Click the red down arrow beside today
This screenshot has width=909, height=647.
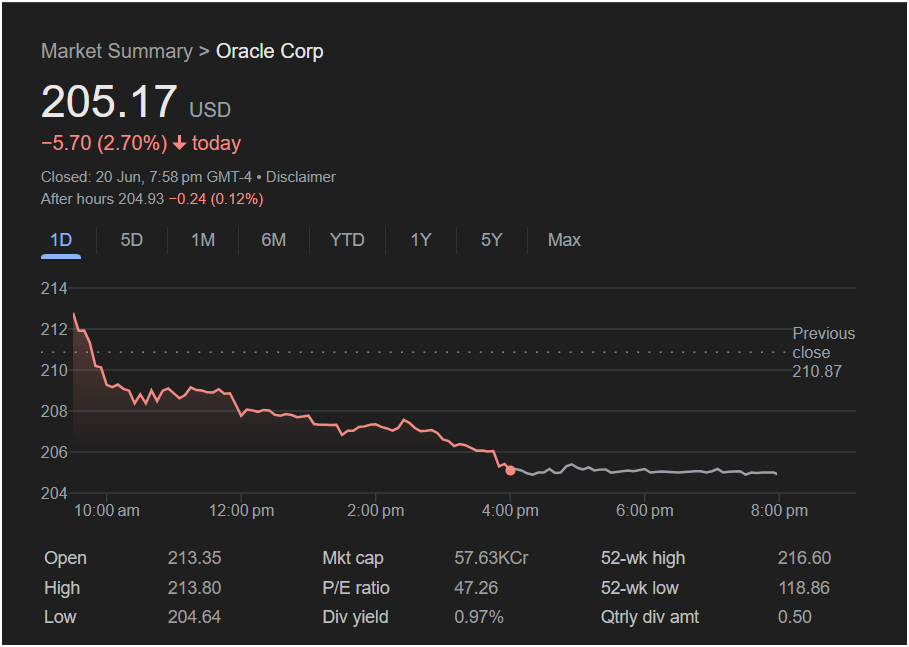(x=180, y=143)
